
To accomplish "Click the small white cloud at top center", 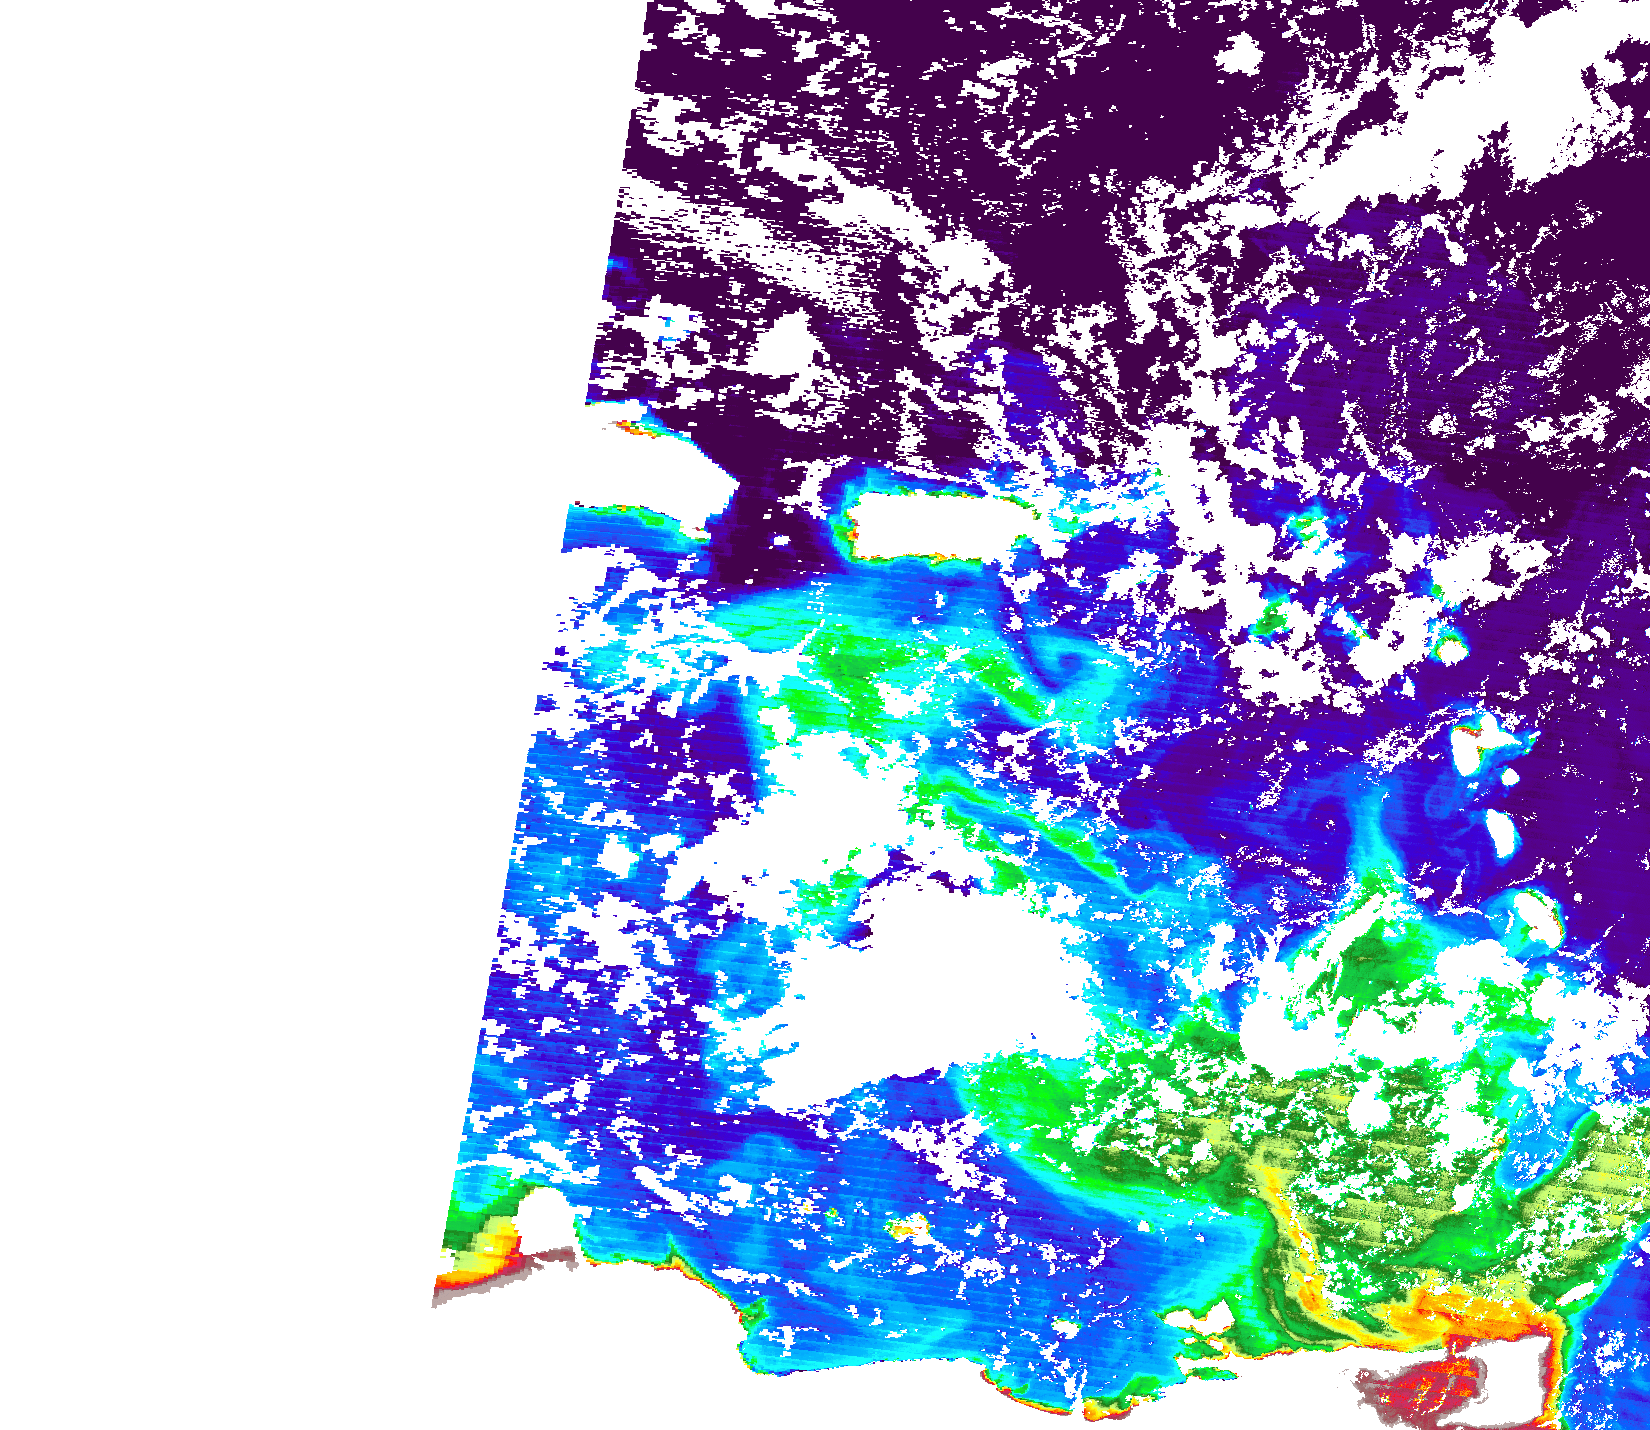I will pyautogui.click(x=1240, y=53).
